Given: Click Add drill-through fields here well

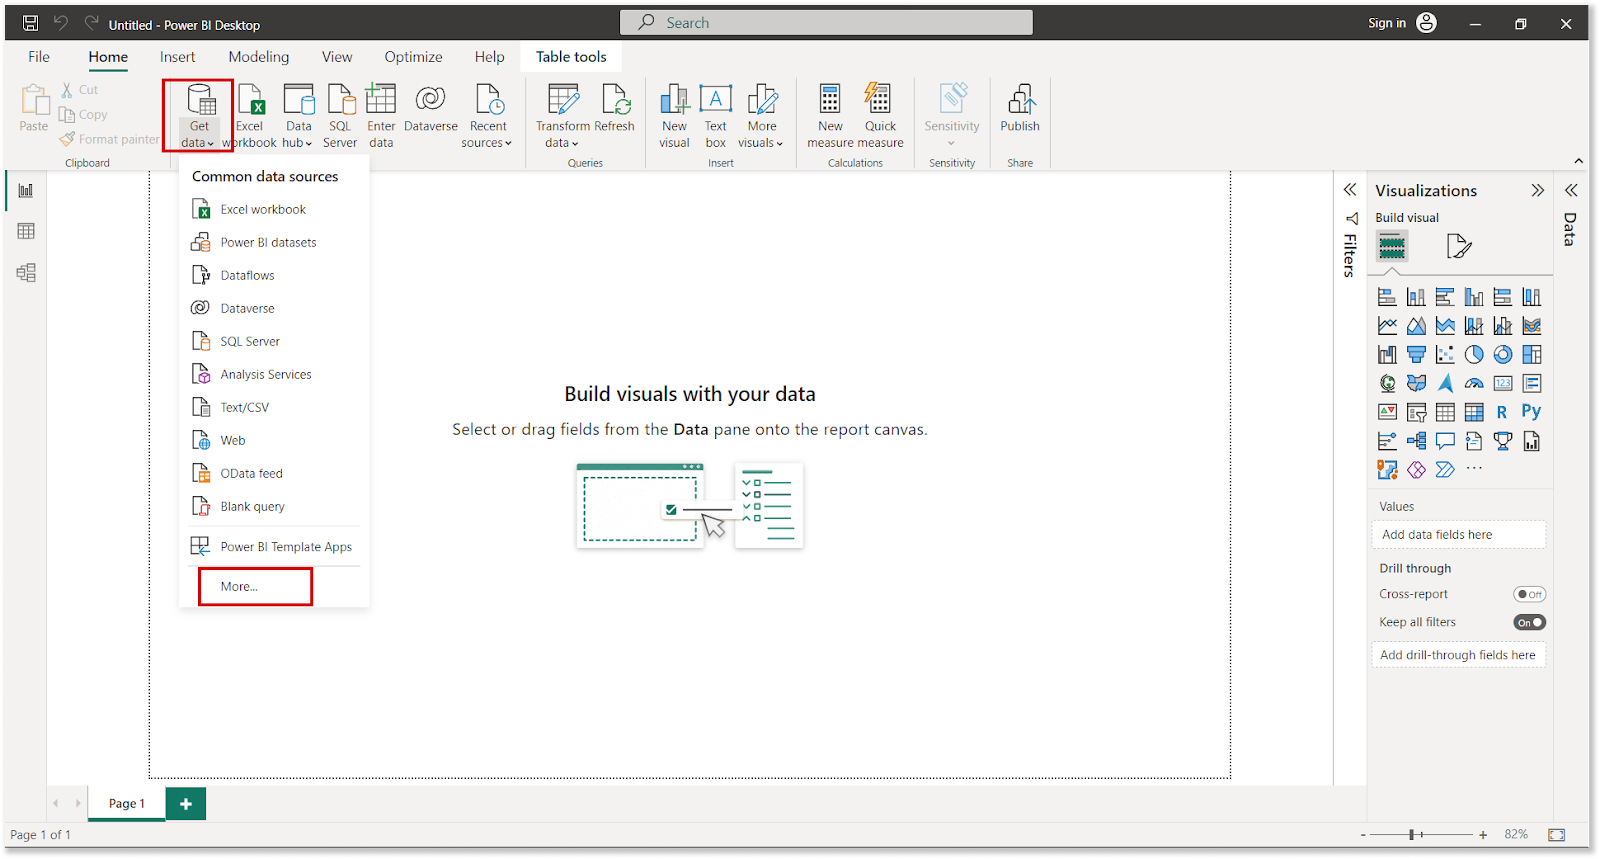Looking at the screenshot, I should (1458, 655).
